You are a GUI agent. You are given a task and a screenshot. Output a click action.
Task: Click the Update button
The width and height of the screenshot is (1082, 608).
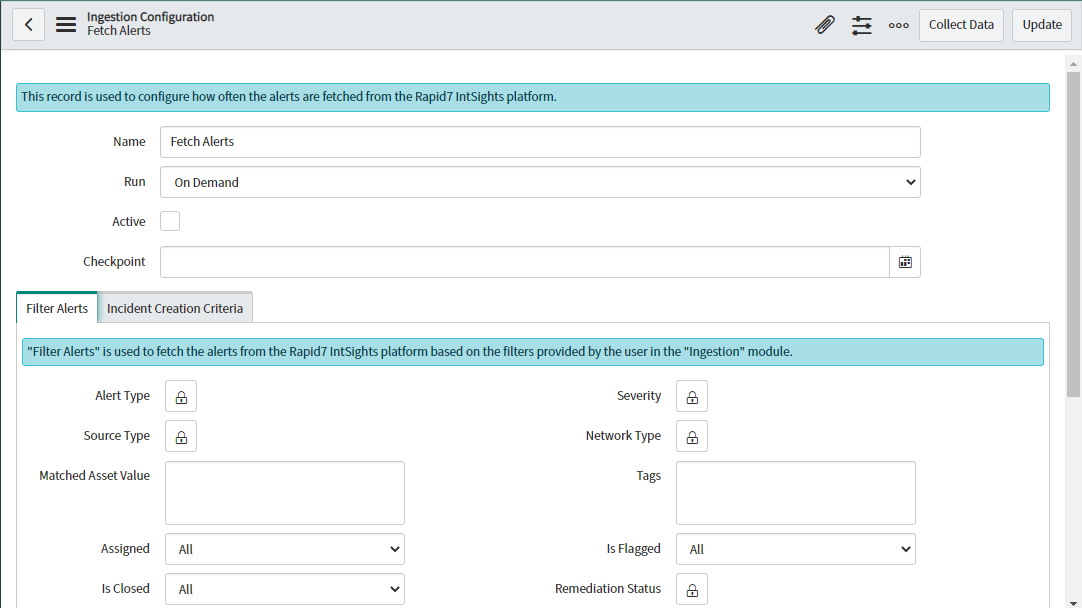tap(1042, 25)
